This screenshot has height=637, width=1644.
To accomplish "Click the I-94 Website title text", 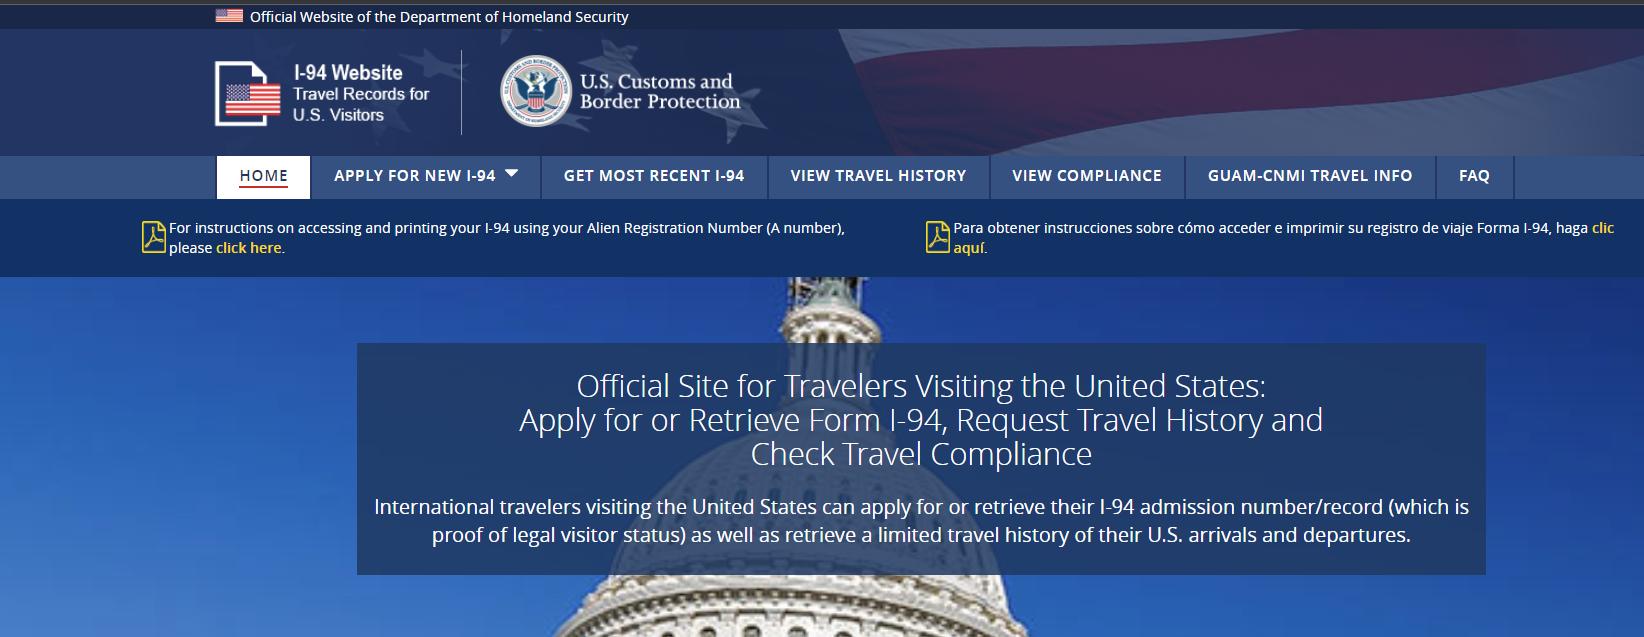I will pyautogui.click(x=348, y=73).
